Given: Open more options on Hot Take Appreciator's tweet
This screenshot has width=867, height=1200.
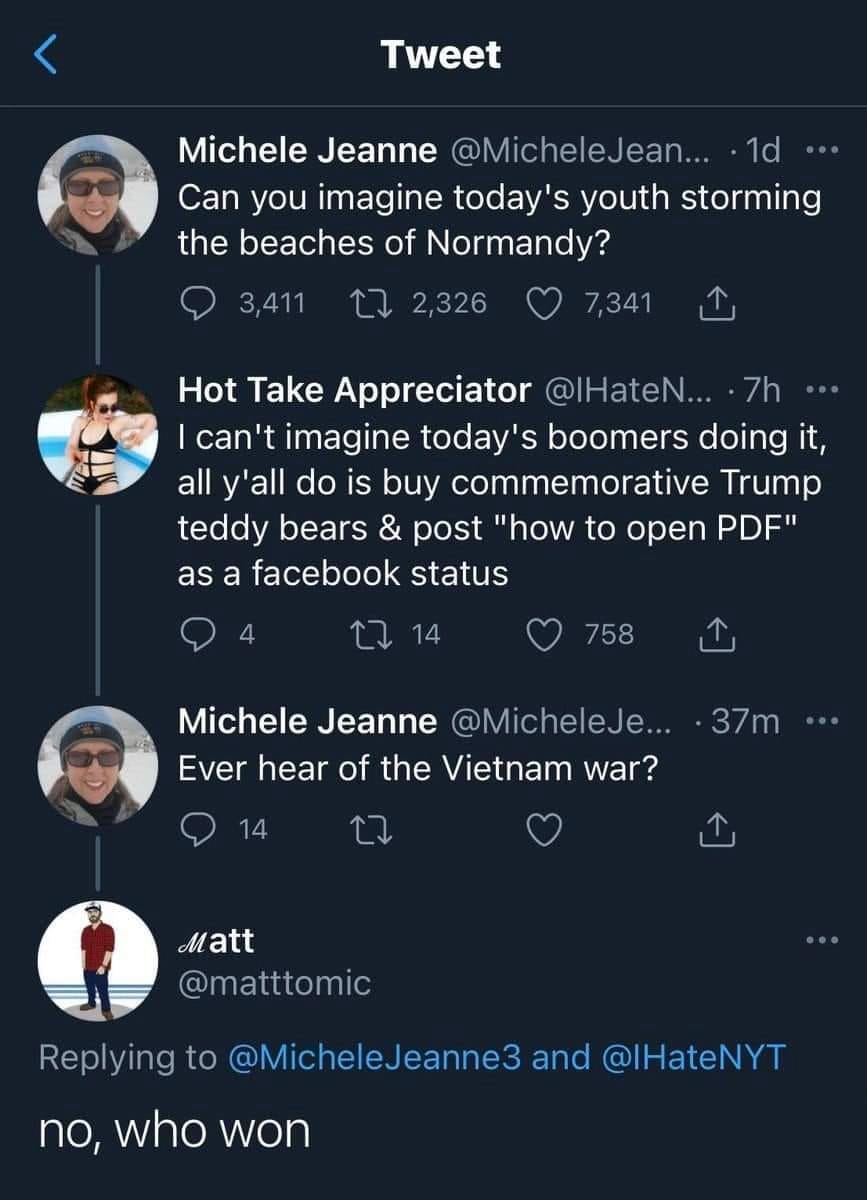Looking at the screenshot, I should click(x=820, y=388).
